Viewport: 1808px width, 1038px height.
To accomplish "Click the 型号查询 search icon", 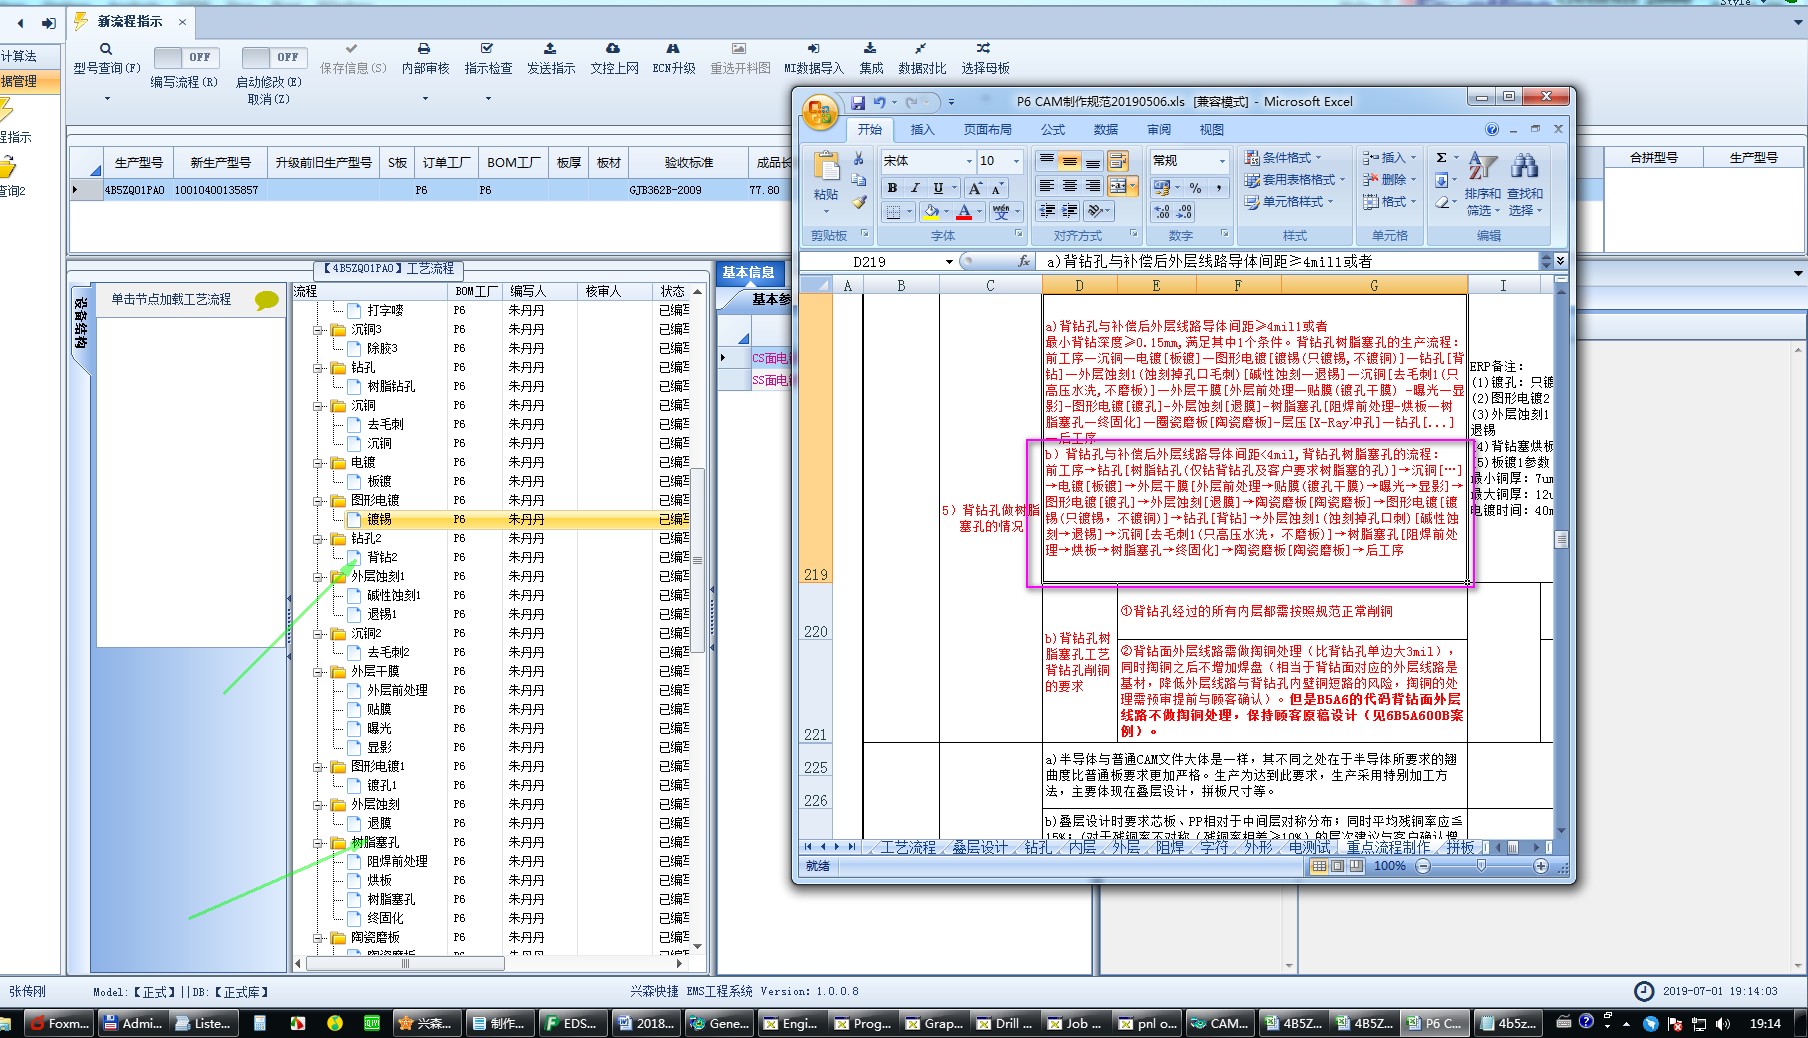I will coord(106,49).
